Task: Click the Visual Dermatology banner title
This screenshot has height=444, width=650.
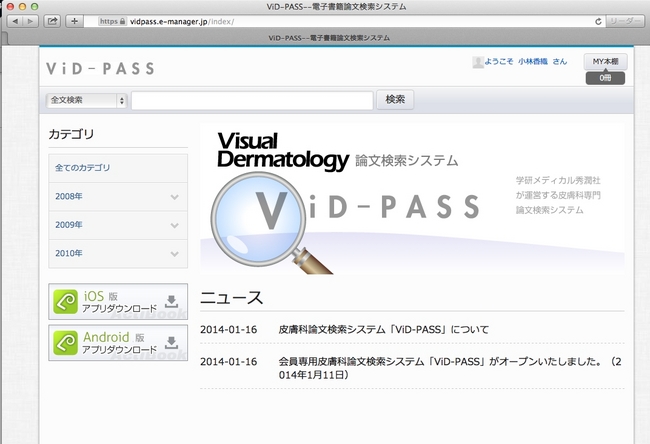Action: tap(283, 151)
